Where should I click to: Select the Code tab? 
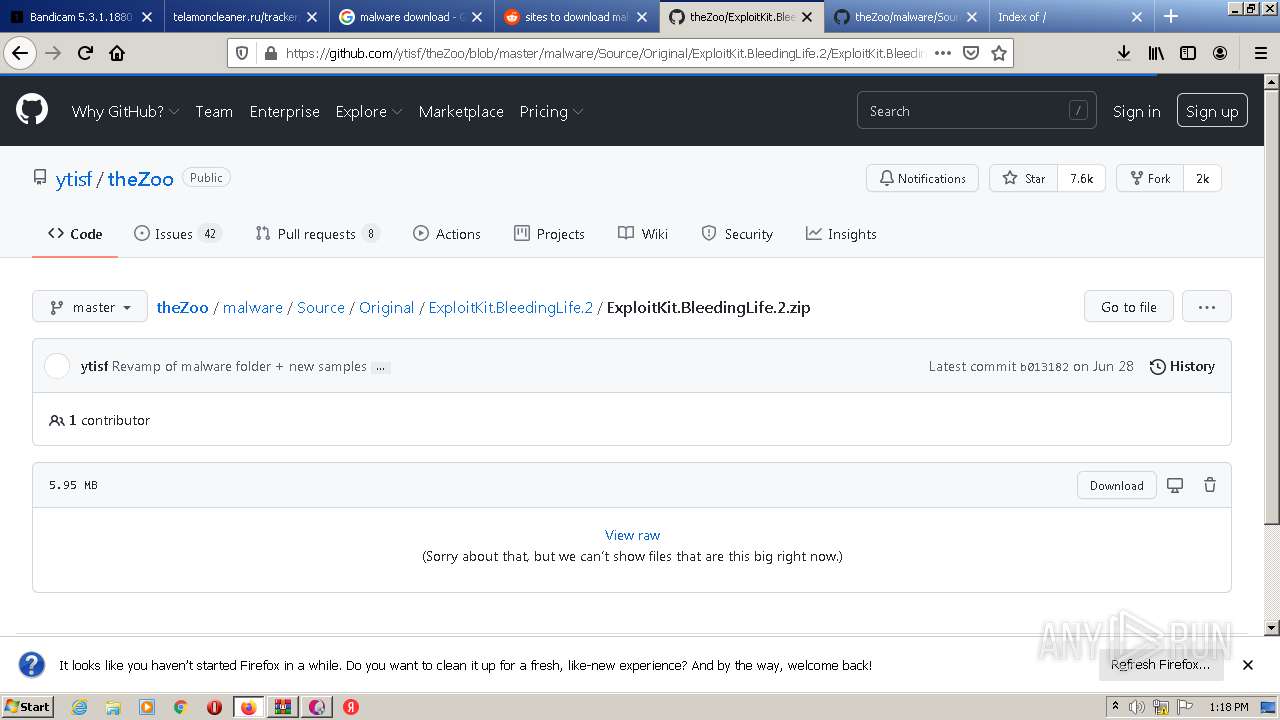click(75, 233)
